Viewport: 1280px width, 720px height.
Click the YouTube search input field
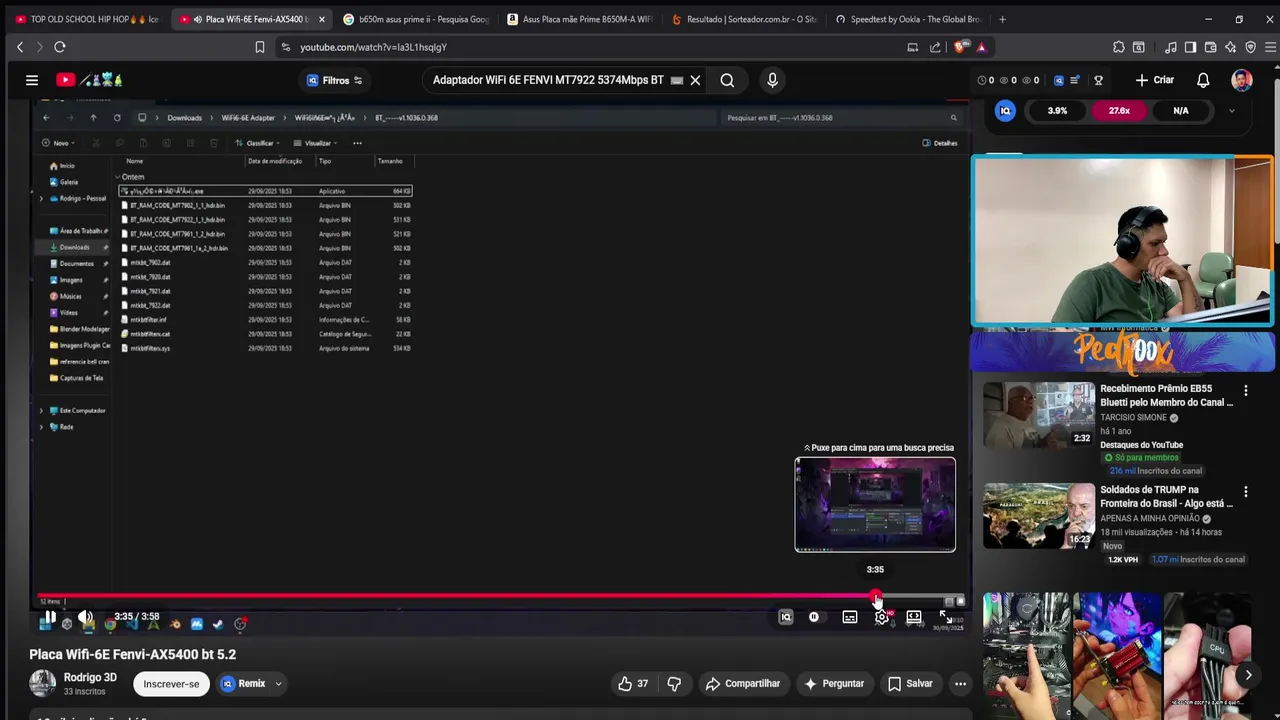[548, 80]
